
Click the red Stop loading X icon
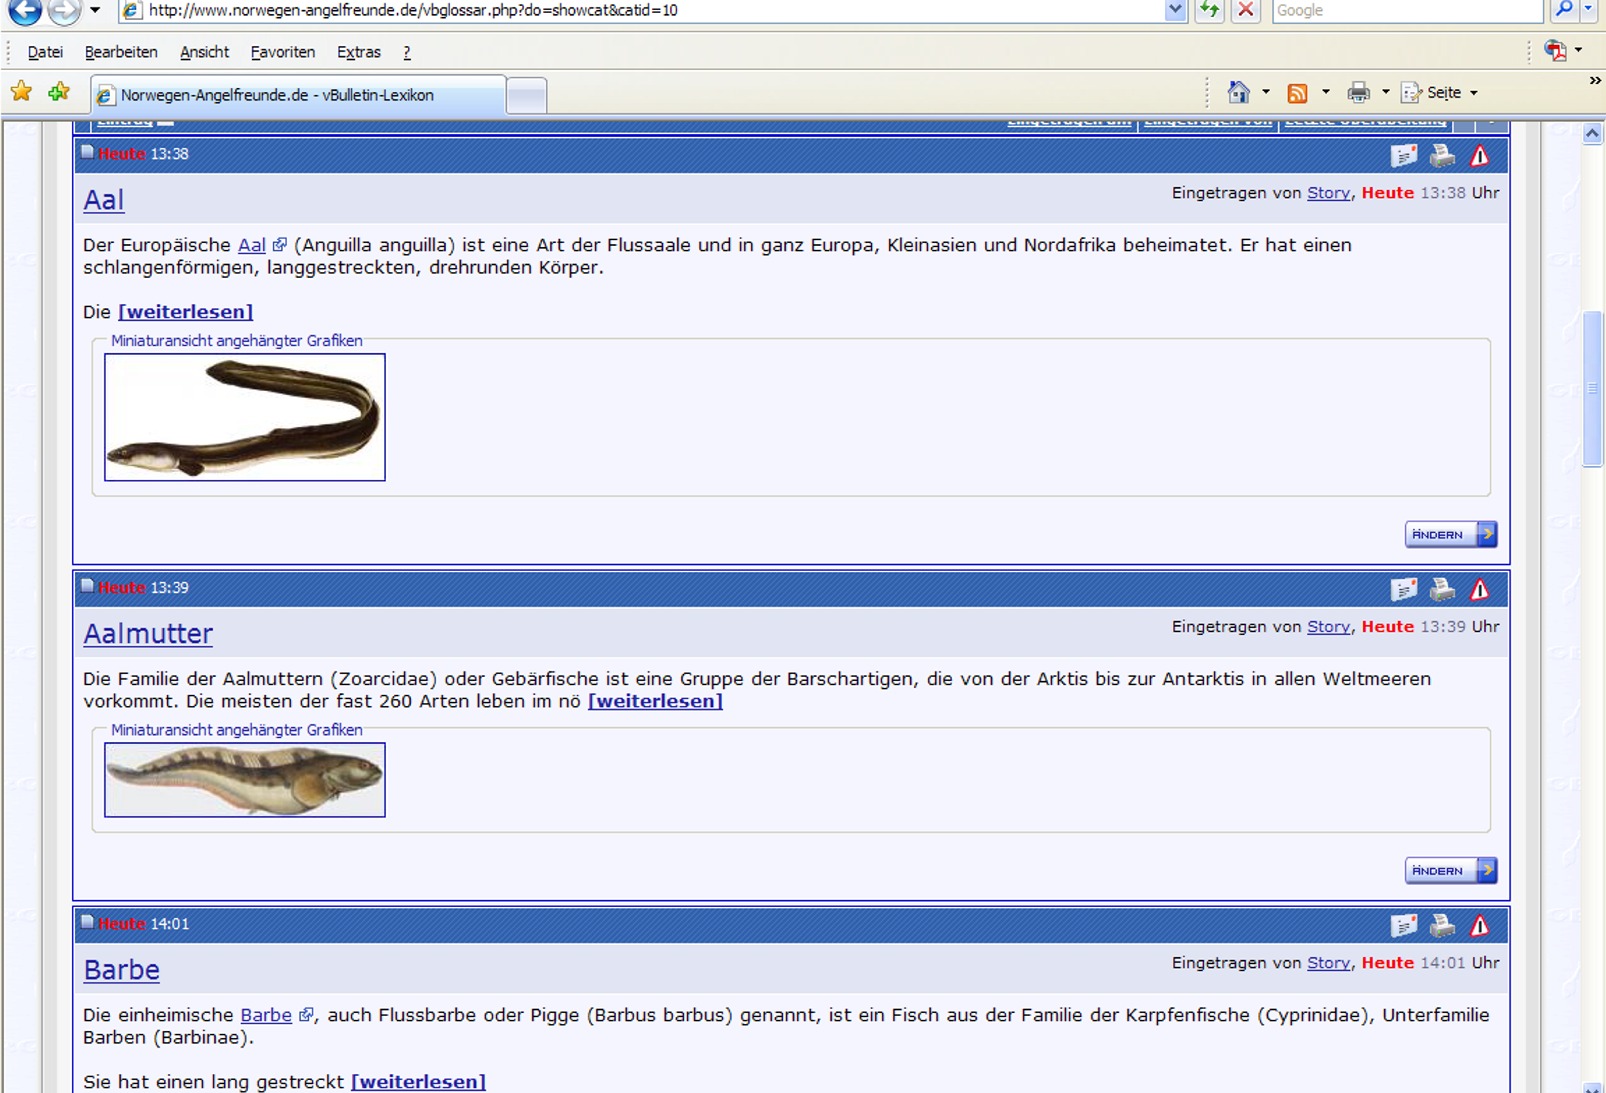(x=1246, y=10)
